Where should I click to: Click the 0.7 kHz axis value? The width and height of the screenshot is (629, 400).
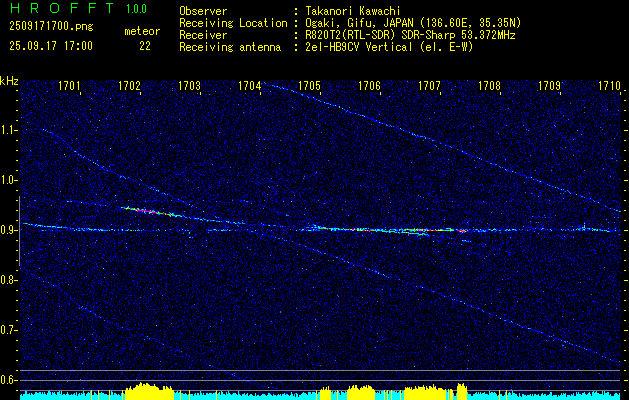tap(7, 330)
